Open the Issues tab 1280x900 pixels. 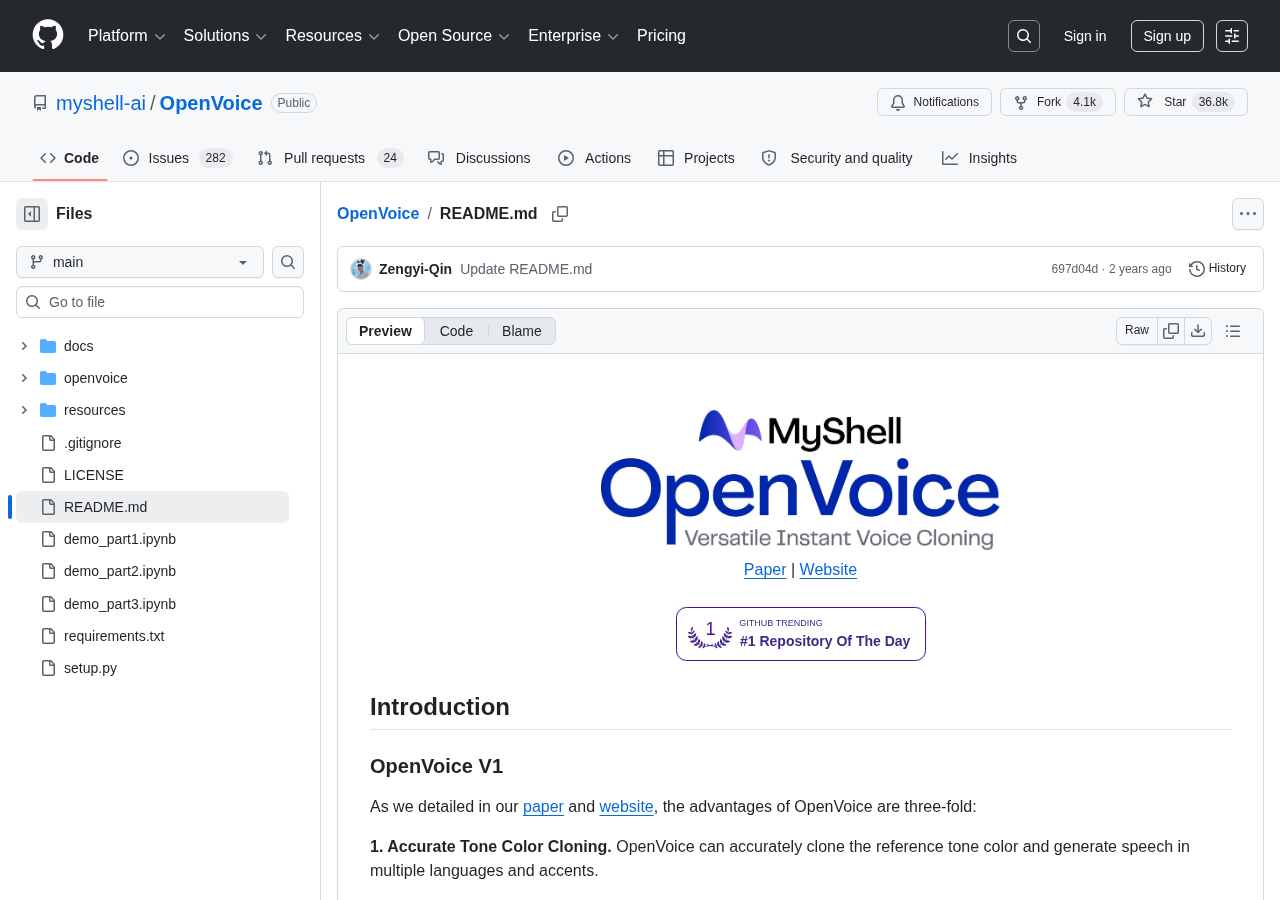pyautogui.click(x=178, y=158)
